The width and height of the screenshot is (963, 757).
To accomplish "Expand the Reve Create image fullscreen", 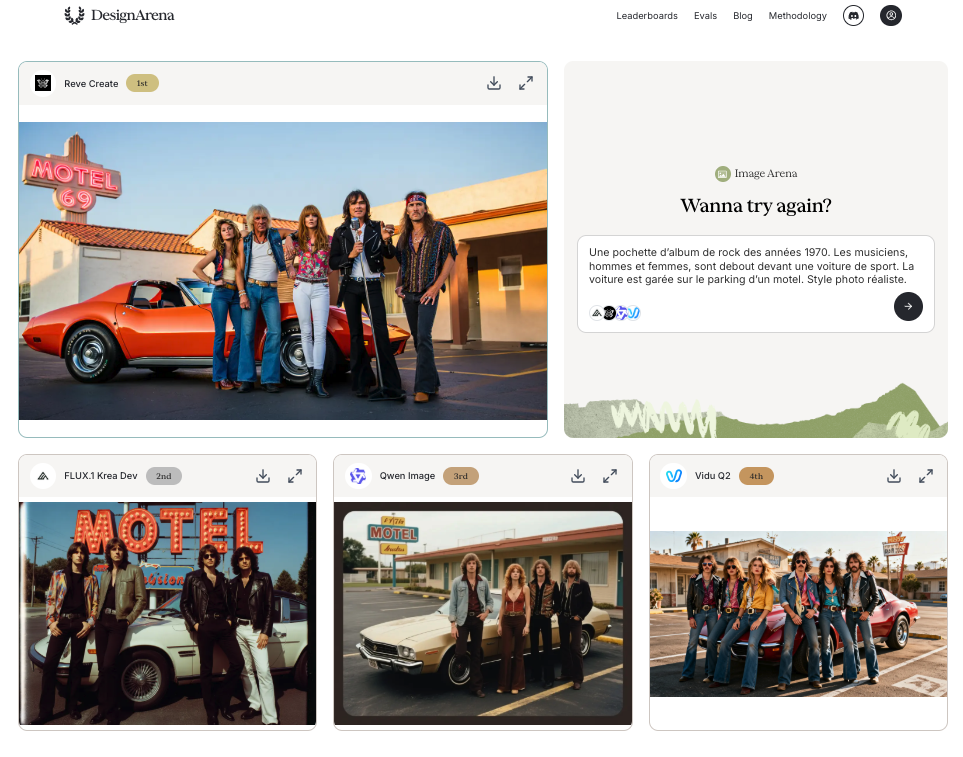I will tap(526, 83).
